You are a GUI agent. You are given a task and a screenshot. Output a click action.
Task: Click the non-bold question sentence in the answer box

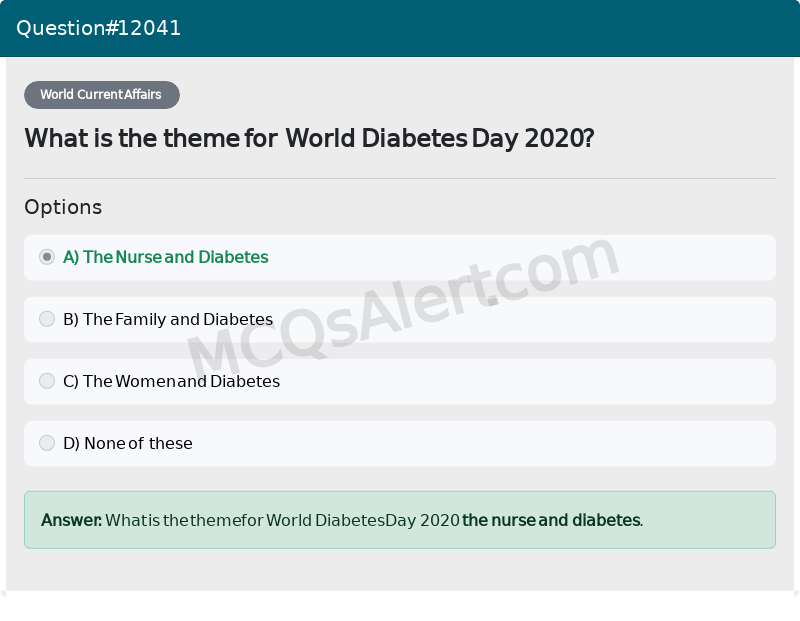tap(282, 520)
